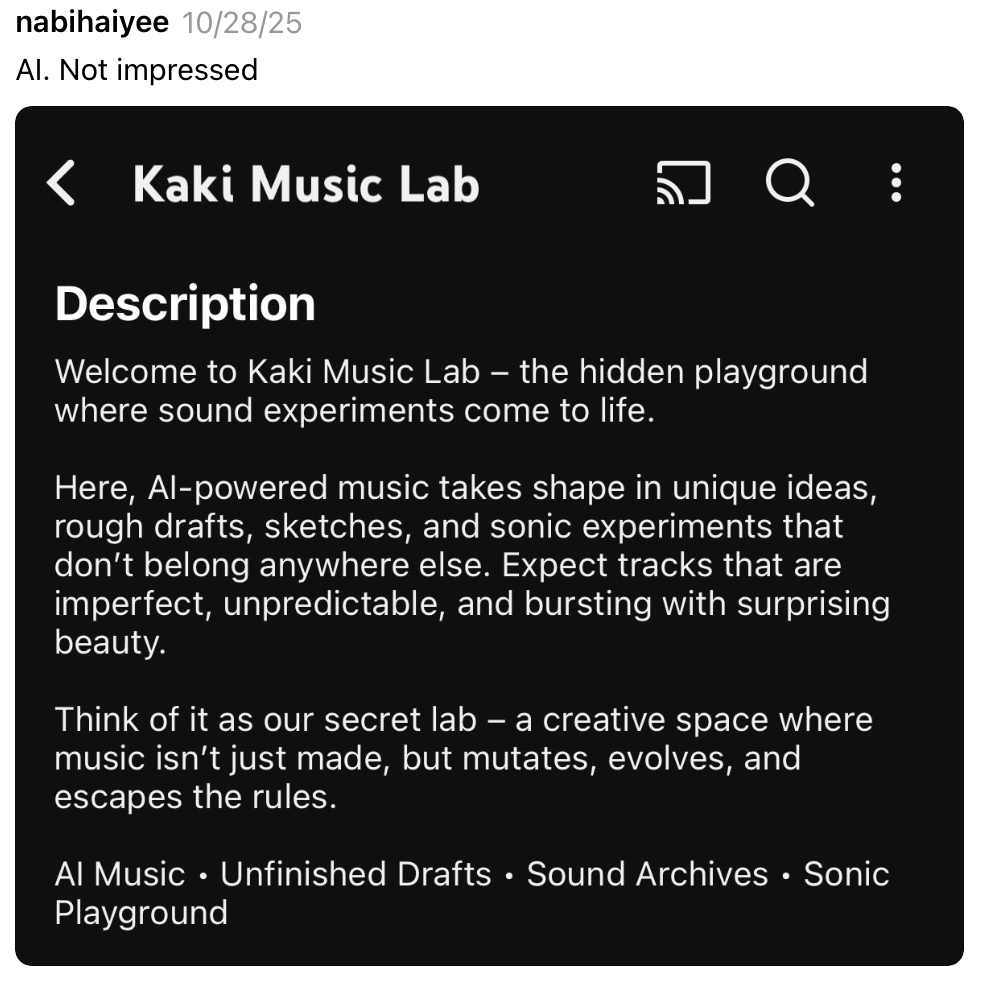Viewport: 984px width, 984px height.
Task: Select the "Welcome to Kaki Music Lab" paragraph
Action: click(460, 391)
